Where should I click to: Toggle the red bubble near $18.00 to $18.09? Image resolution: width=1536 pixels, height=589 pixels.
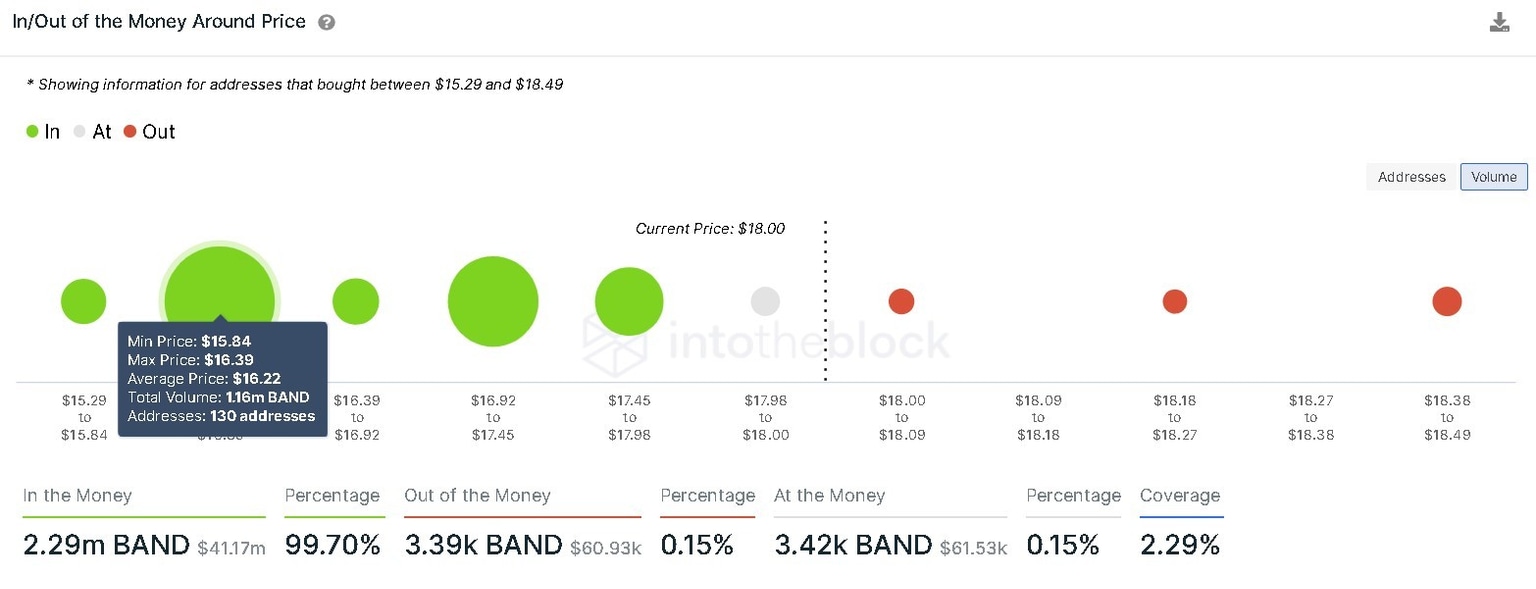click(902, 301)
